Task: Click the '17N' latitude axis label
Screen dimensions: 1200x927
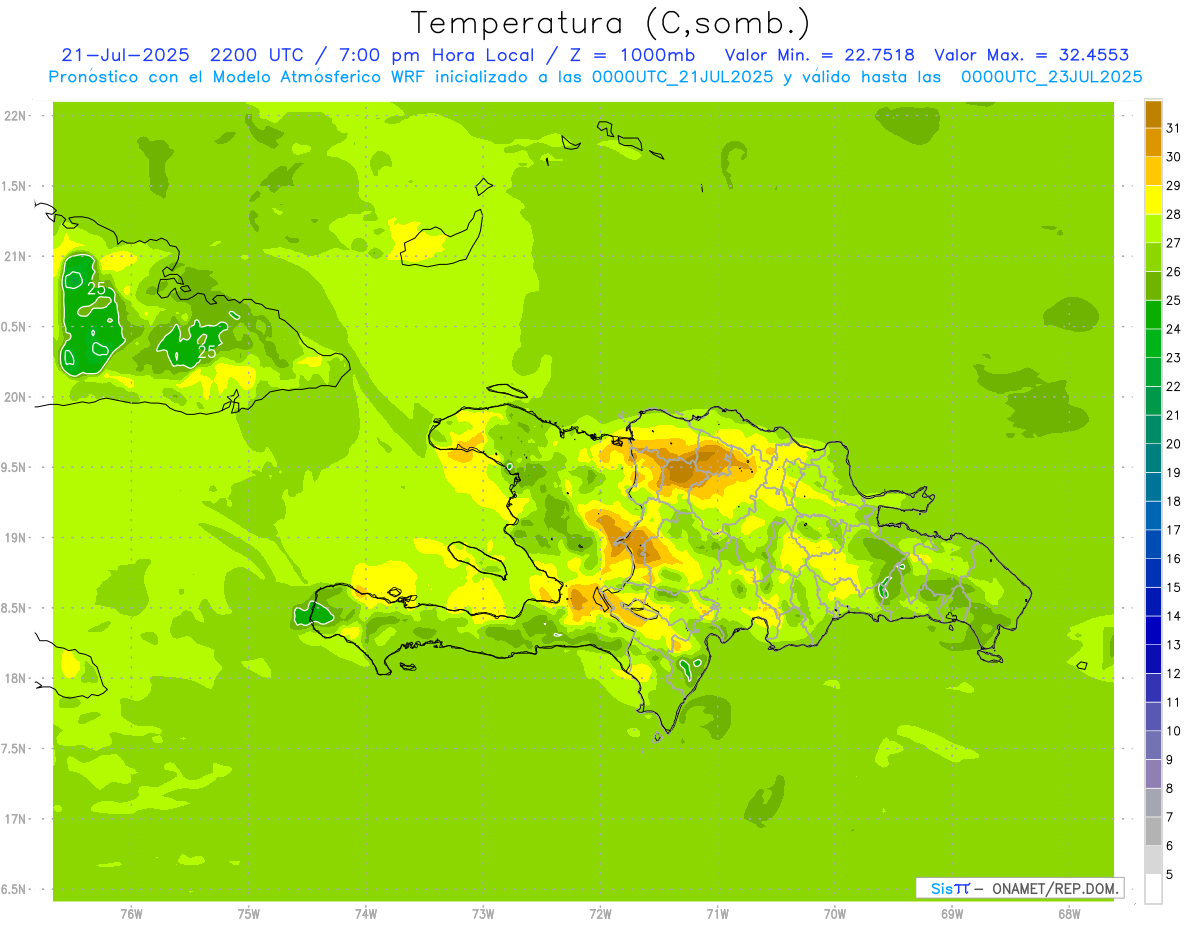Action: tap(15, 819)
